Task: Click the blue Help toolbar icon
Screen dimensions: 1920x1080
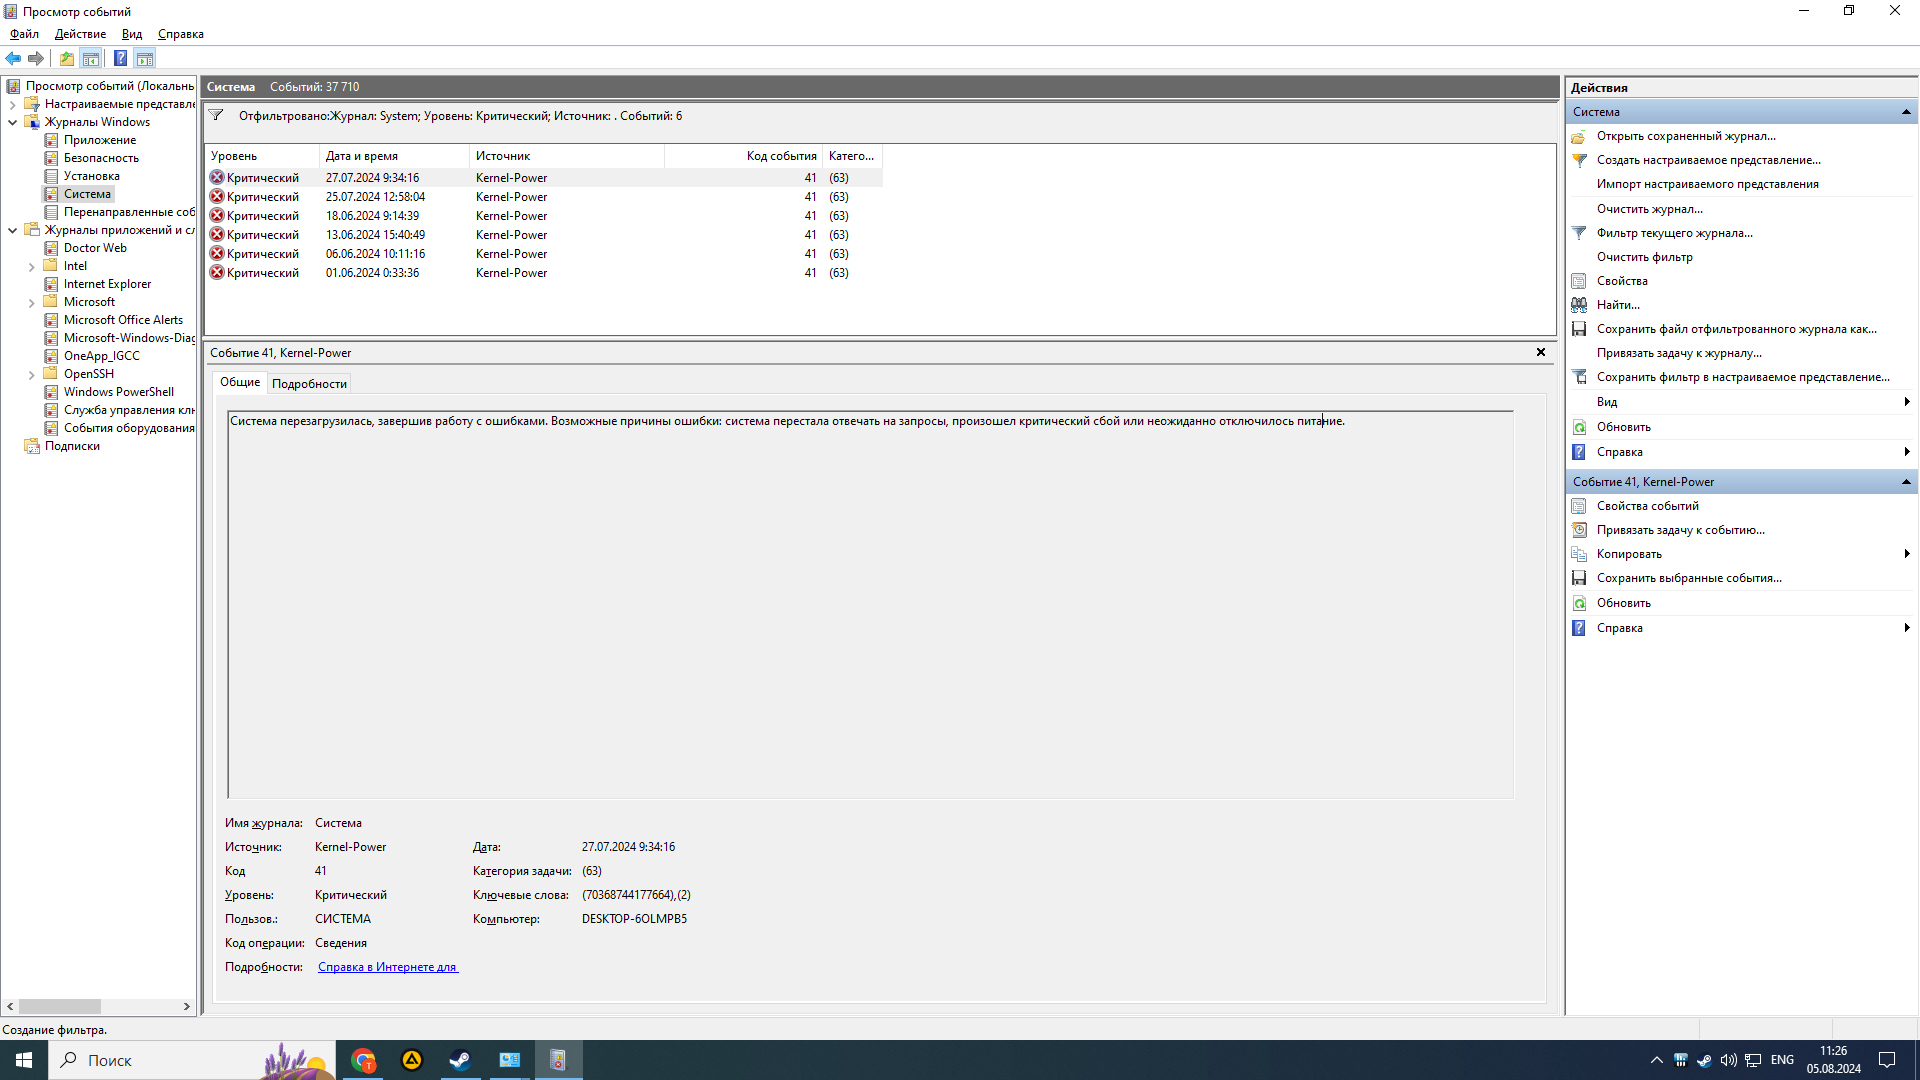Action: point(120,58)
